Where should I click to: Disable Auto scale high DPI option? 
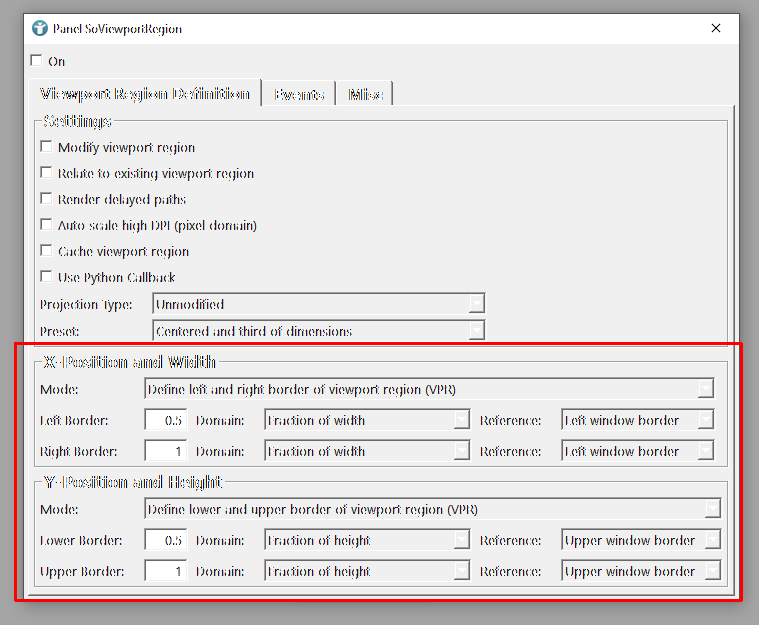pos(47,226)
